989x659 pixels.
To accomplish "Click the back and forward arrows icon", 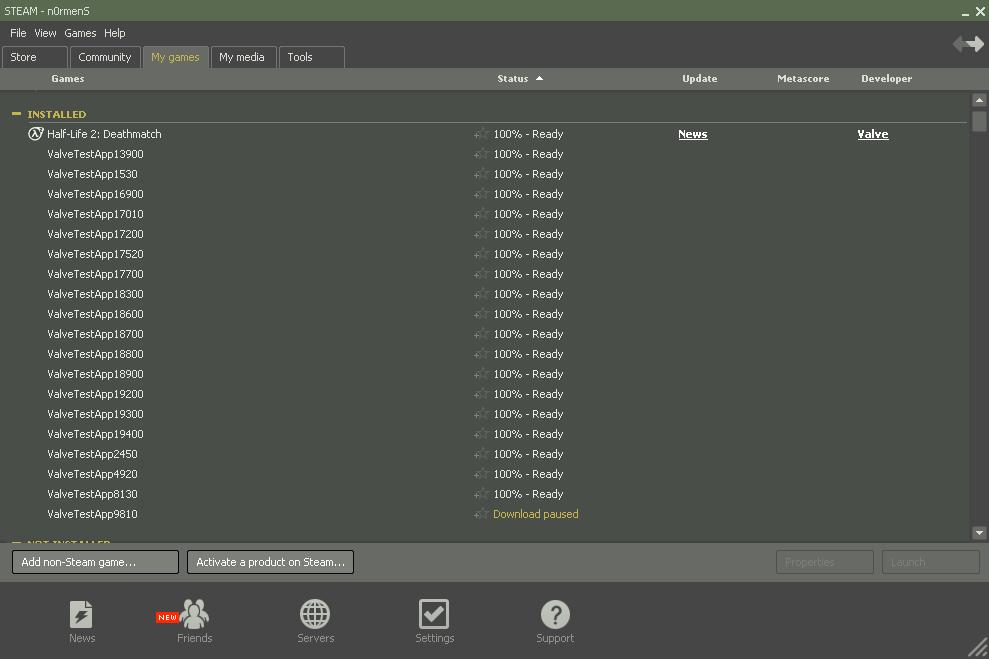I will [x=968, y=44].
